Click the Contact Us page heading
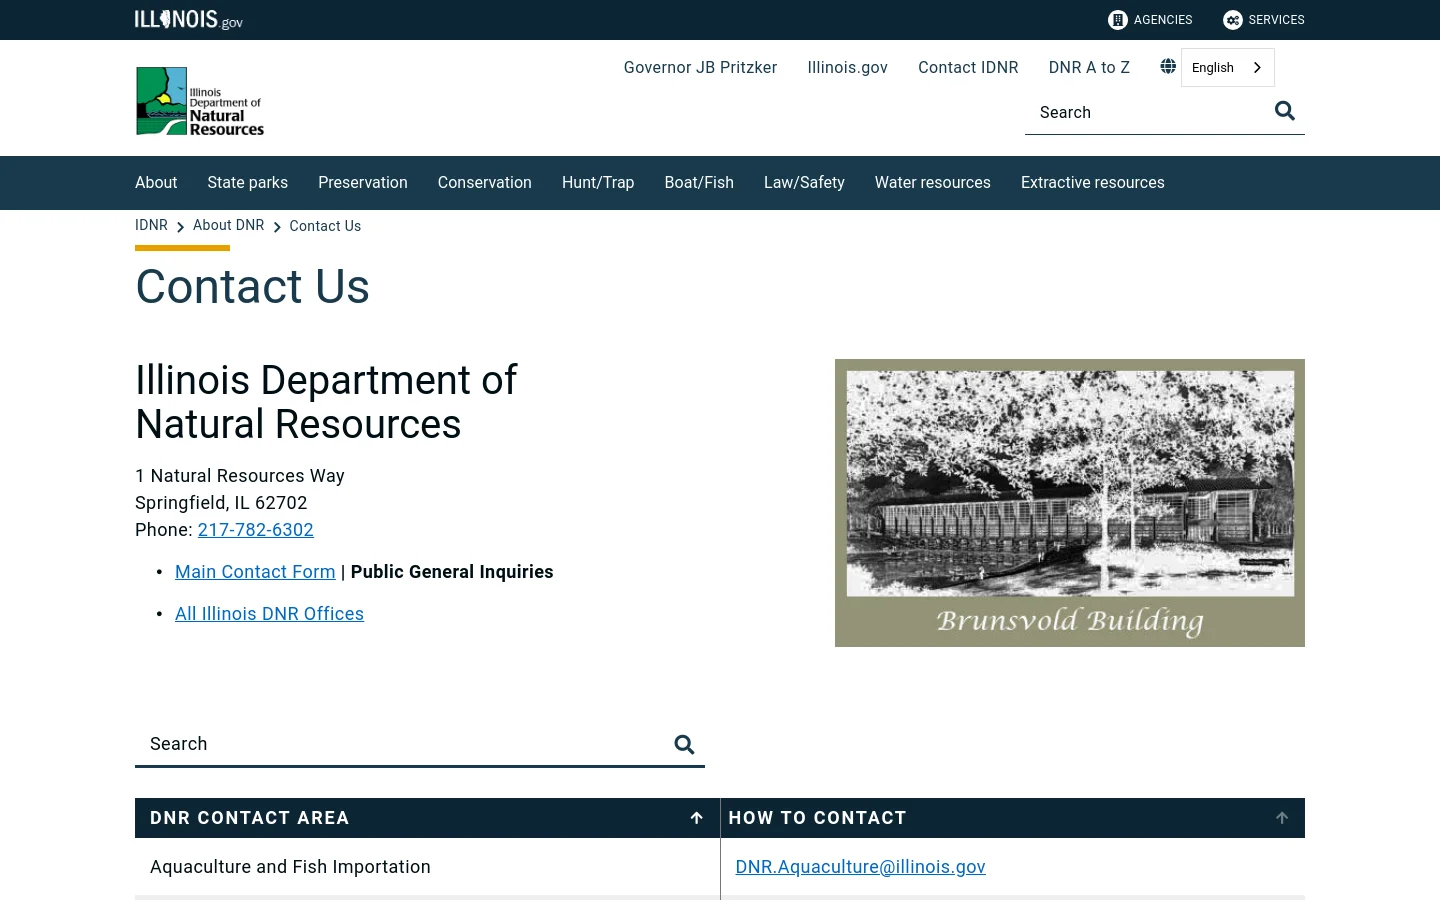Image resolution: width=1440 pixels, height=900 pixels. (253, 287)
